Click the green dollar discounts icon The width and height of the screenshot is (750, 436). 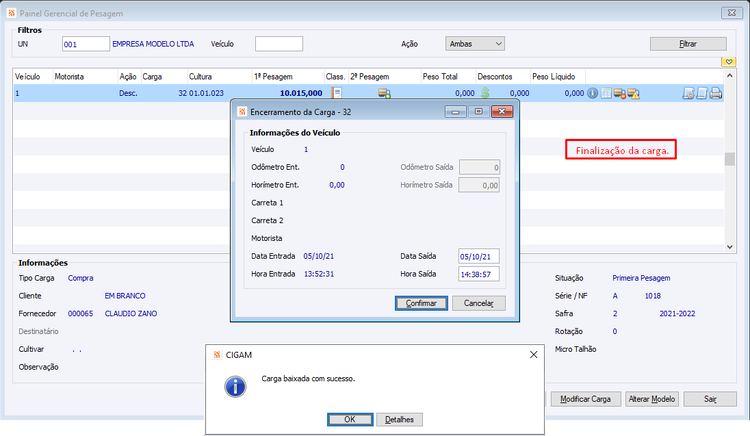pyautogui.click(x=485, y=93)
